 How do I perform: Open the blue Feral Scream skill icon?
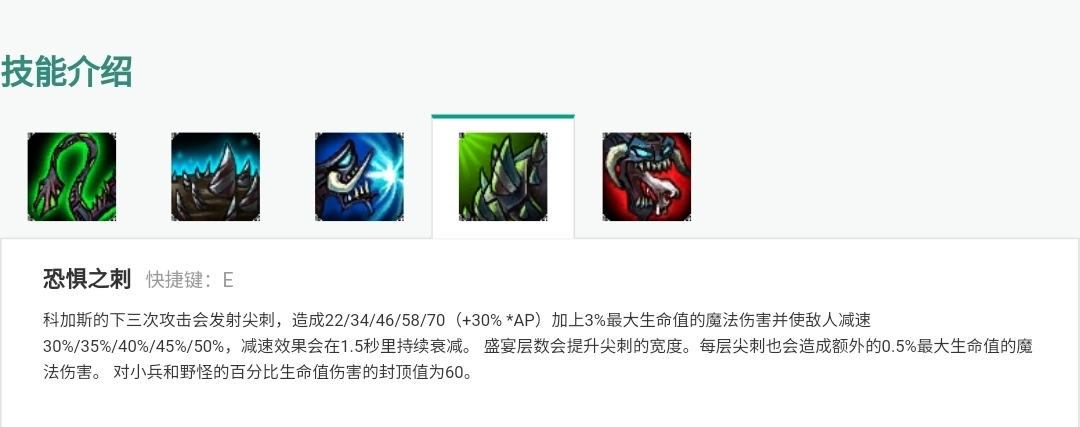[360, 177]
